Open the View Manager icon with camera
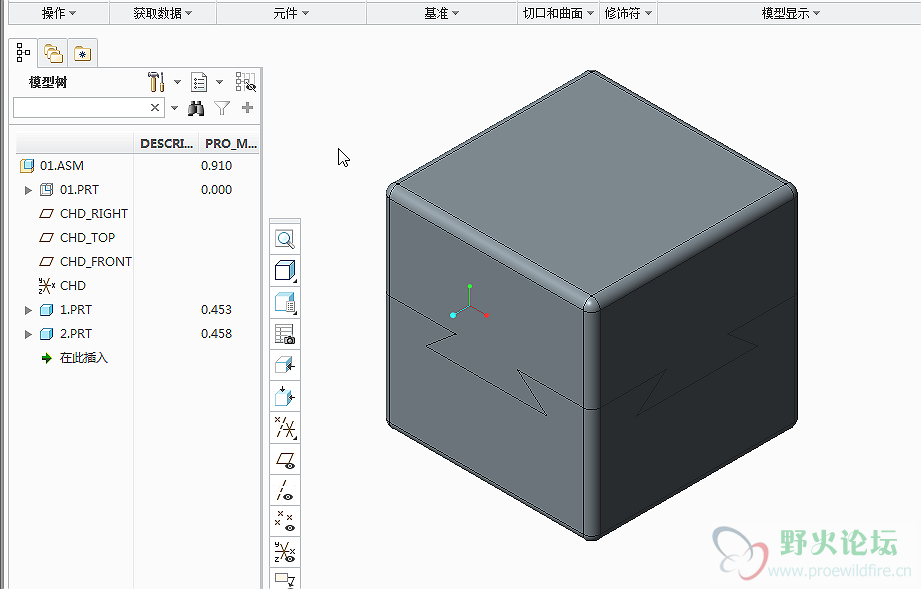 coord(285,334)
